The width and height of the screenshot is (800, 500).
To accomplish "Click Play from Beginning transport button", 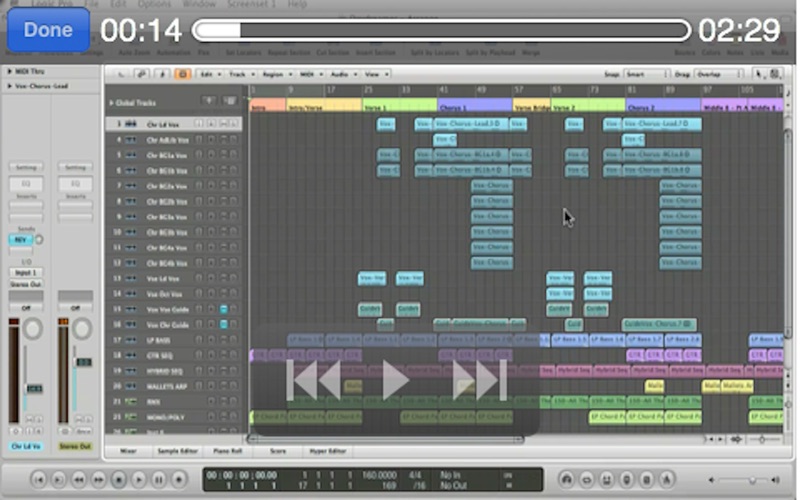I will (59, 480).
